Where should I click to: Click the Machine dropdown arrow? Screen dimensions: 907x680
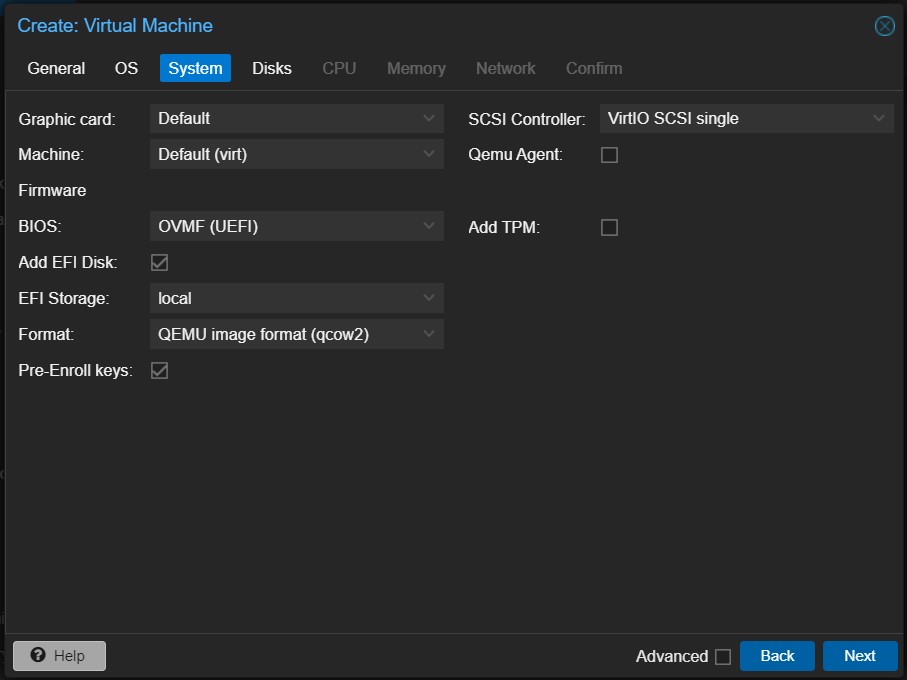click(429, 154)
